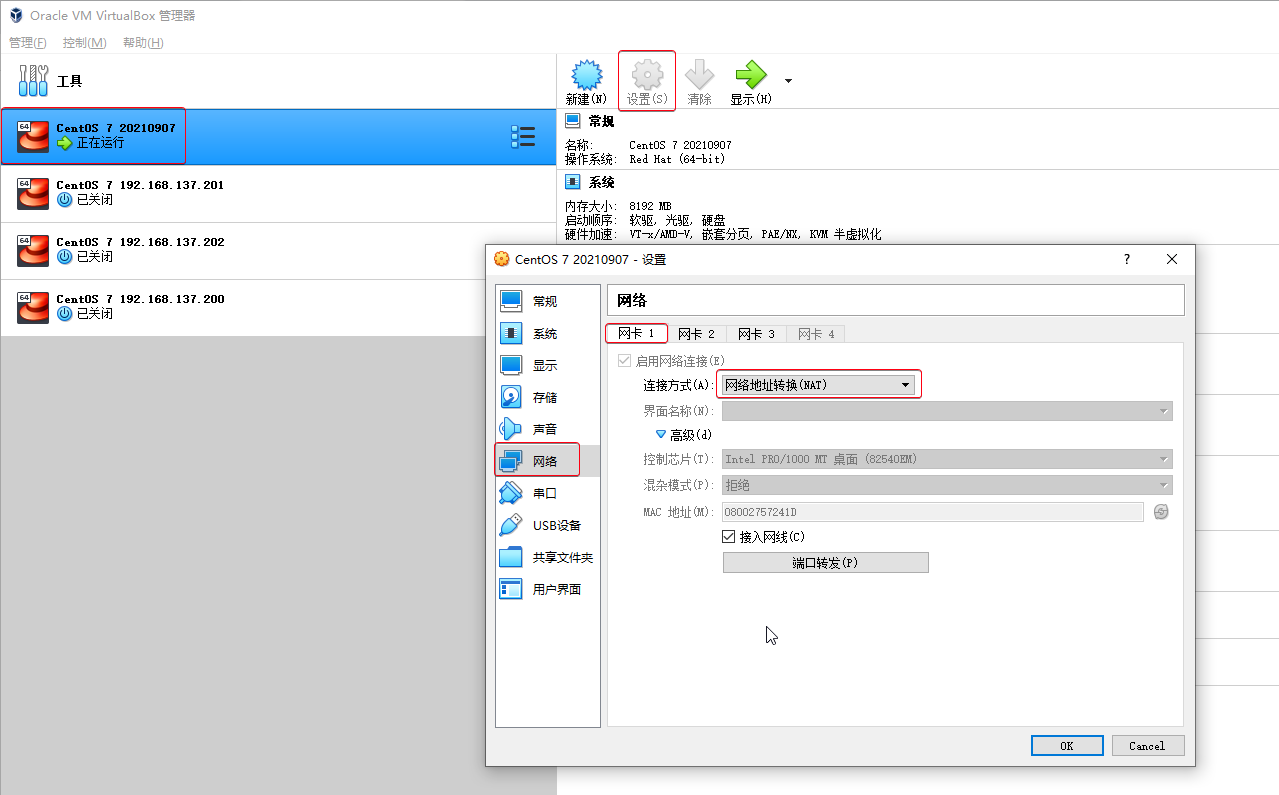Switch to the 网卡 1 tab
This screenshot has width=1279, height=795.
click(x=636, y=333)
